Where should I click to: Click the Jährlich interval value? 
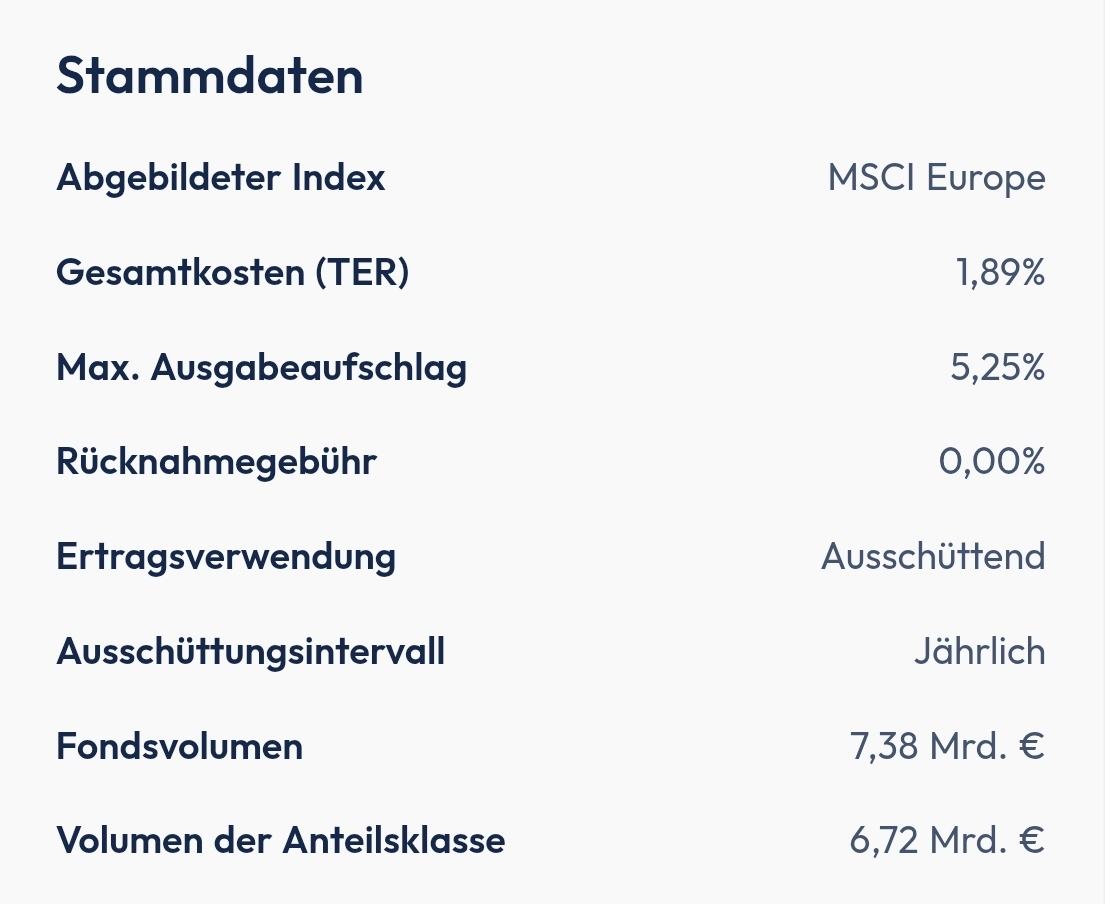(x=979, y=652)
